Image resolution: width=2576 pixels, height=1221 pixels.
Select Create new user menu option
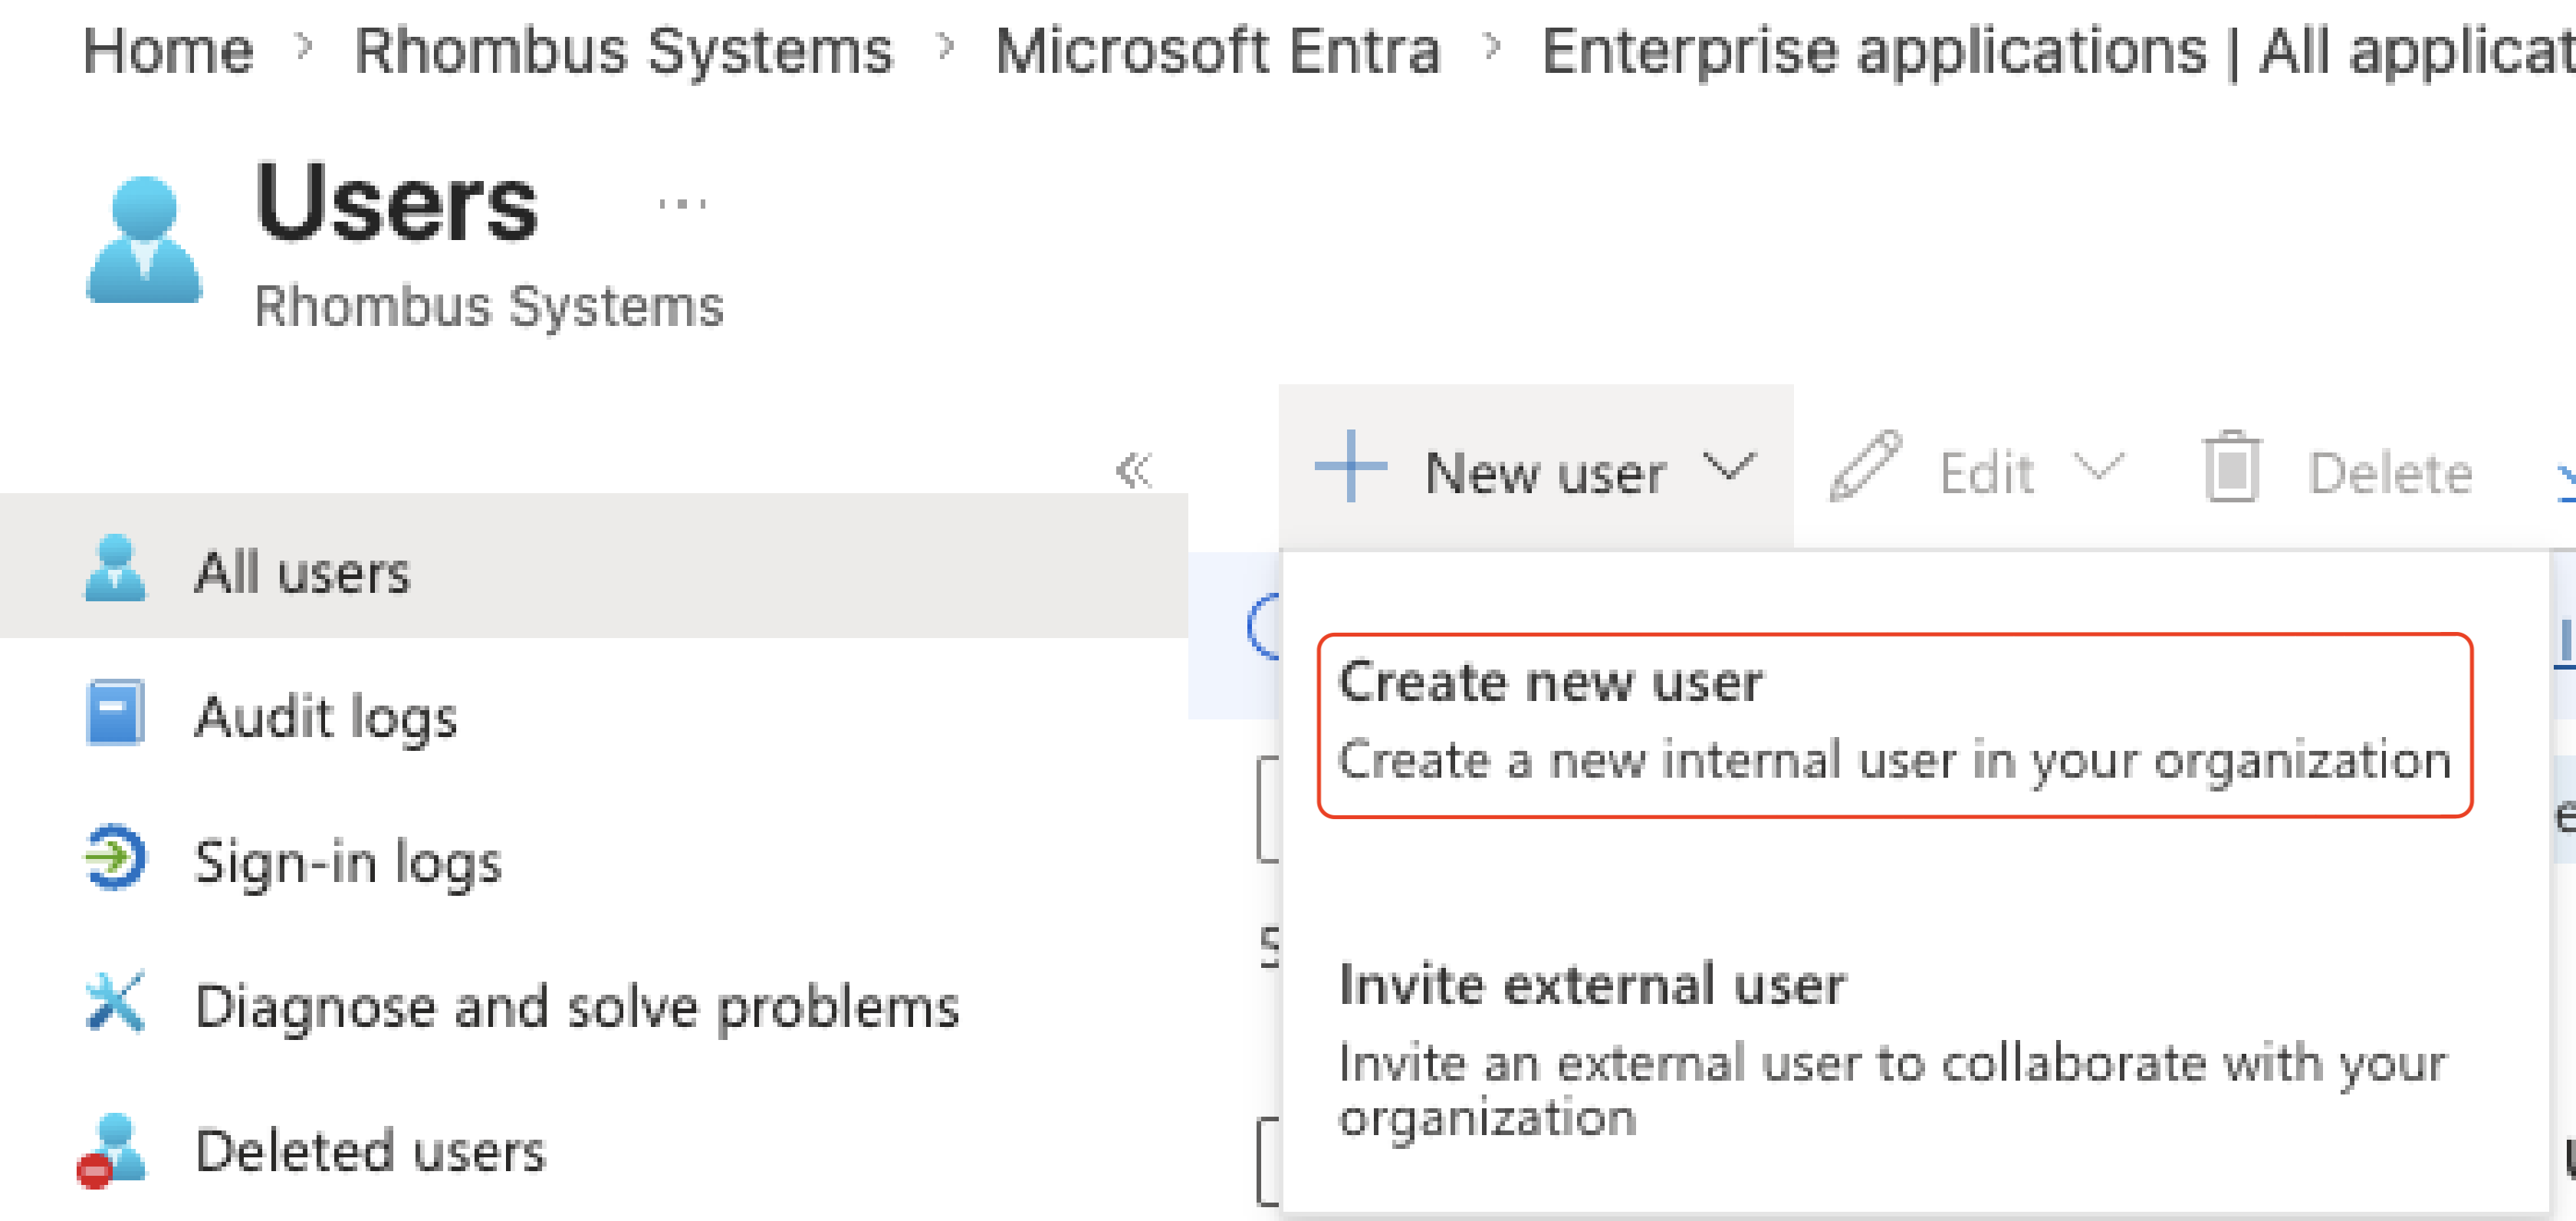click(1895, 725)
